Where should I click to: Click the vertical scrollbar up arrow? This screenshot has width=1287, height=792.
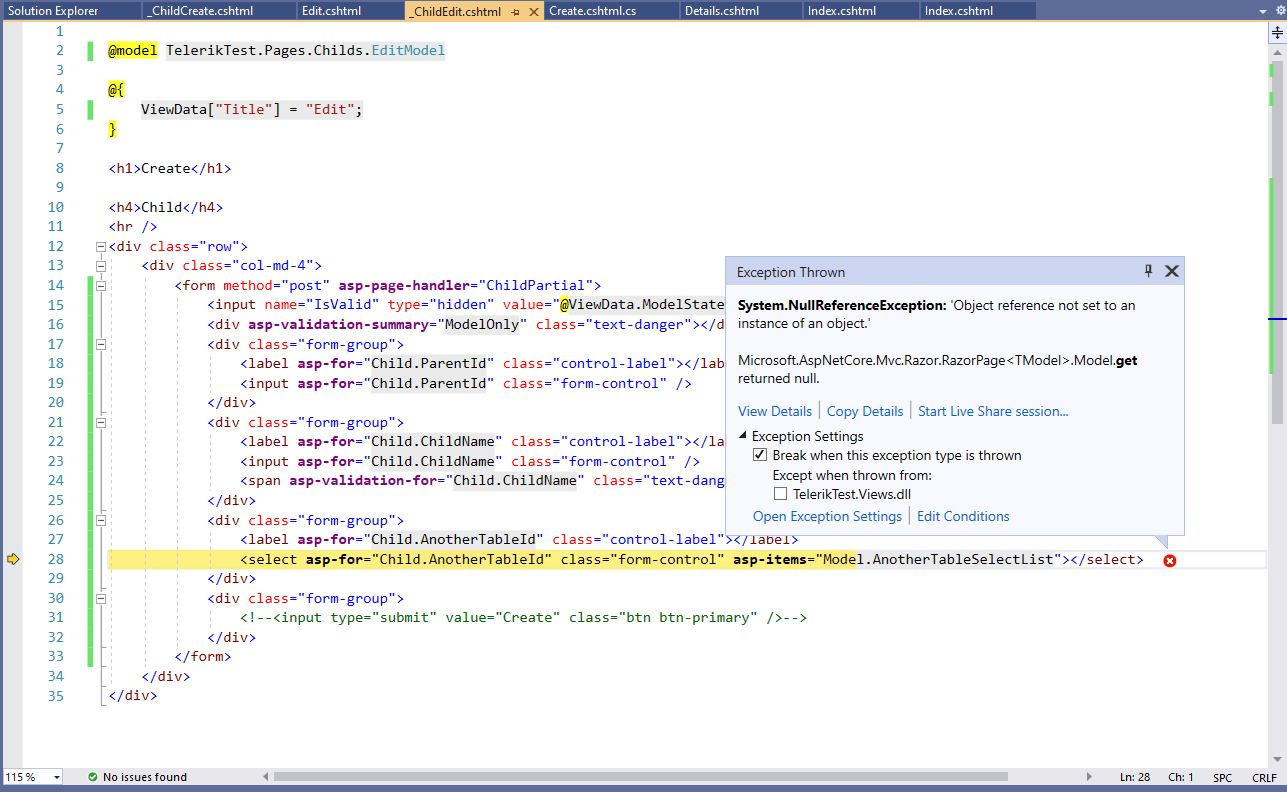[1278, 51]
